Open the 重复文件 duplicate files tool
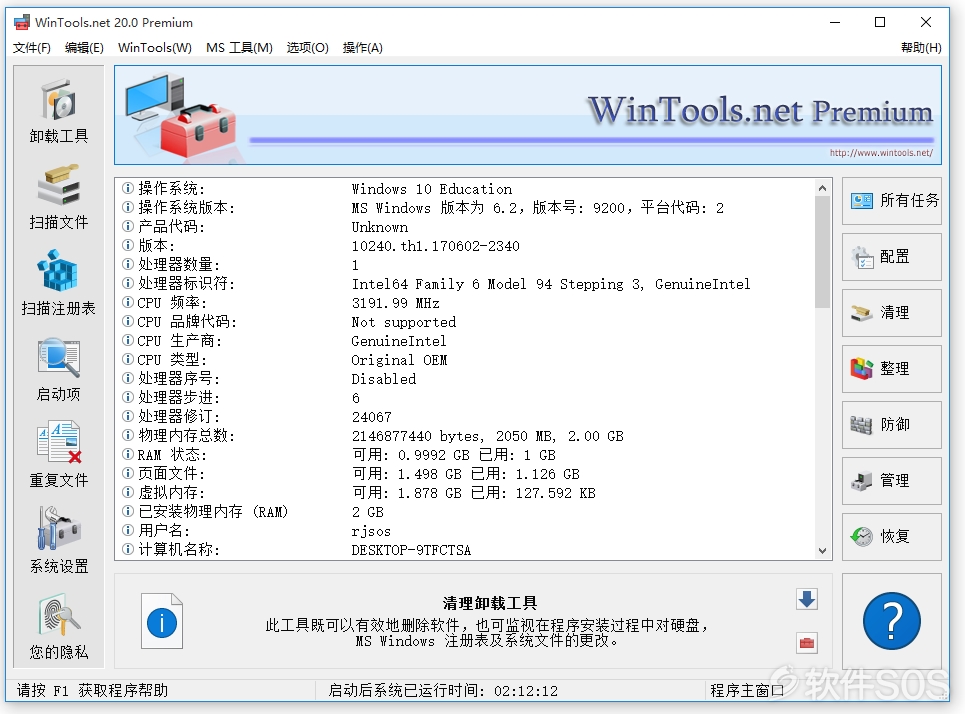 pyautogui.click(x=58, y=455)
